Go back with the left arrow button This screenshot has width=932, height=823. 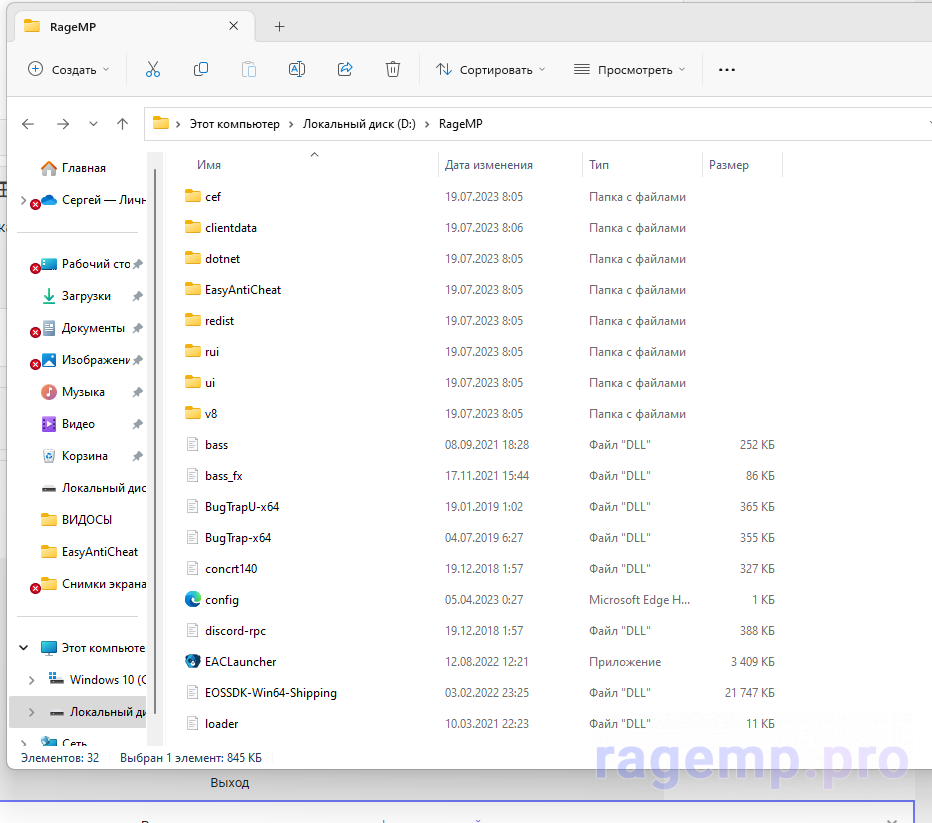28,124
